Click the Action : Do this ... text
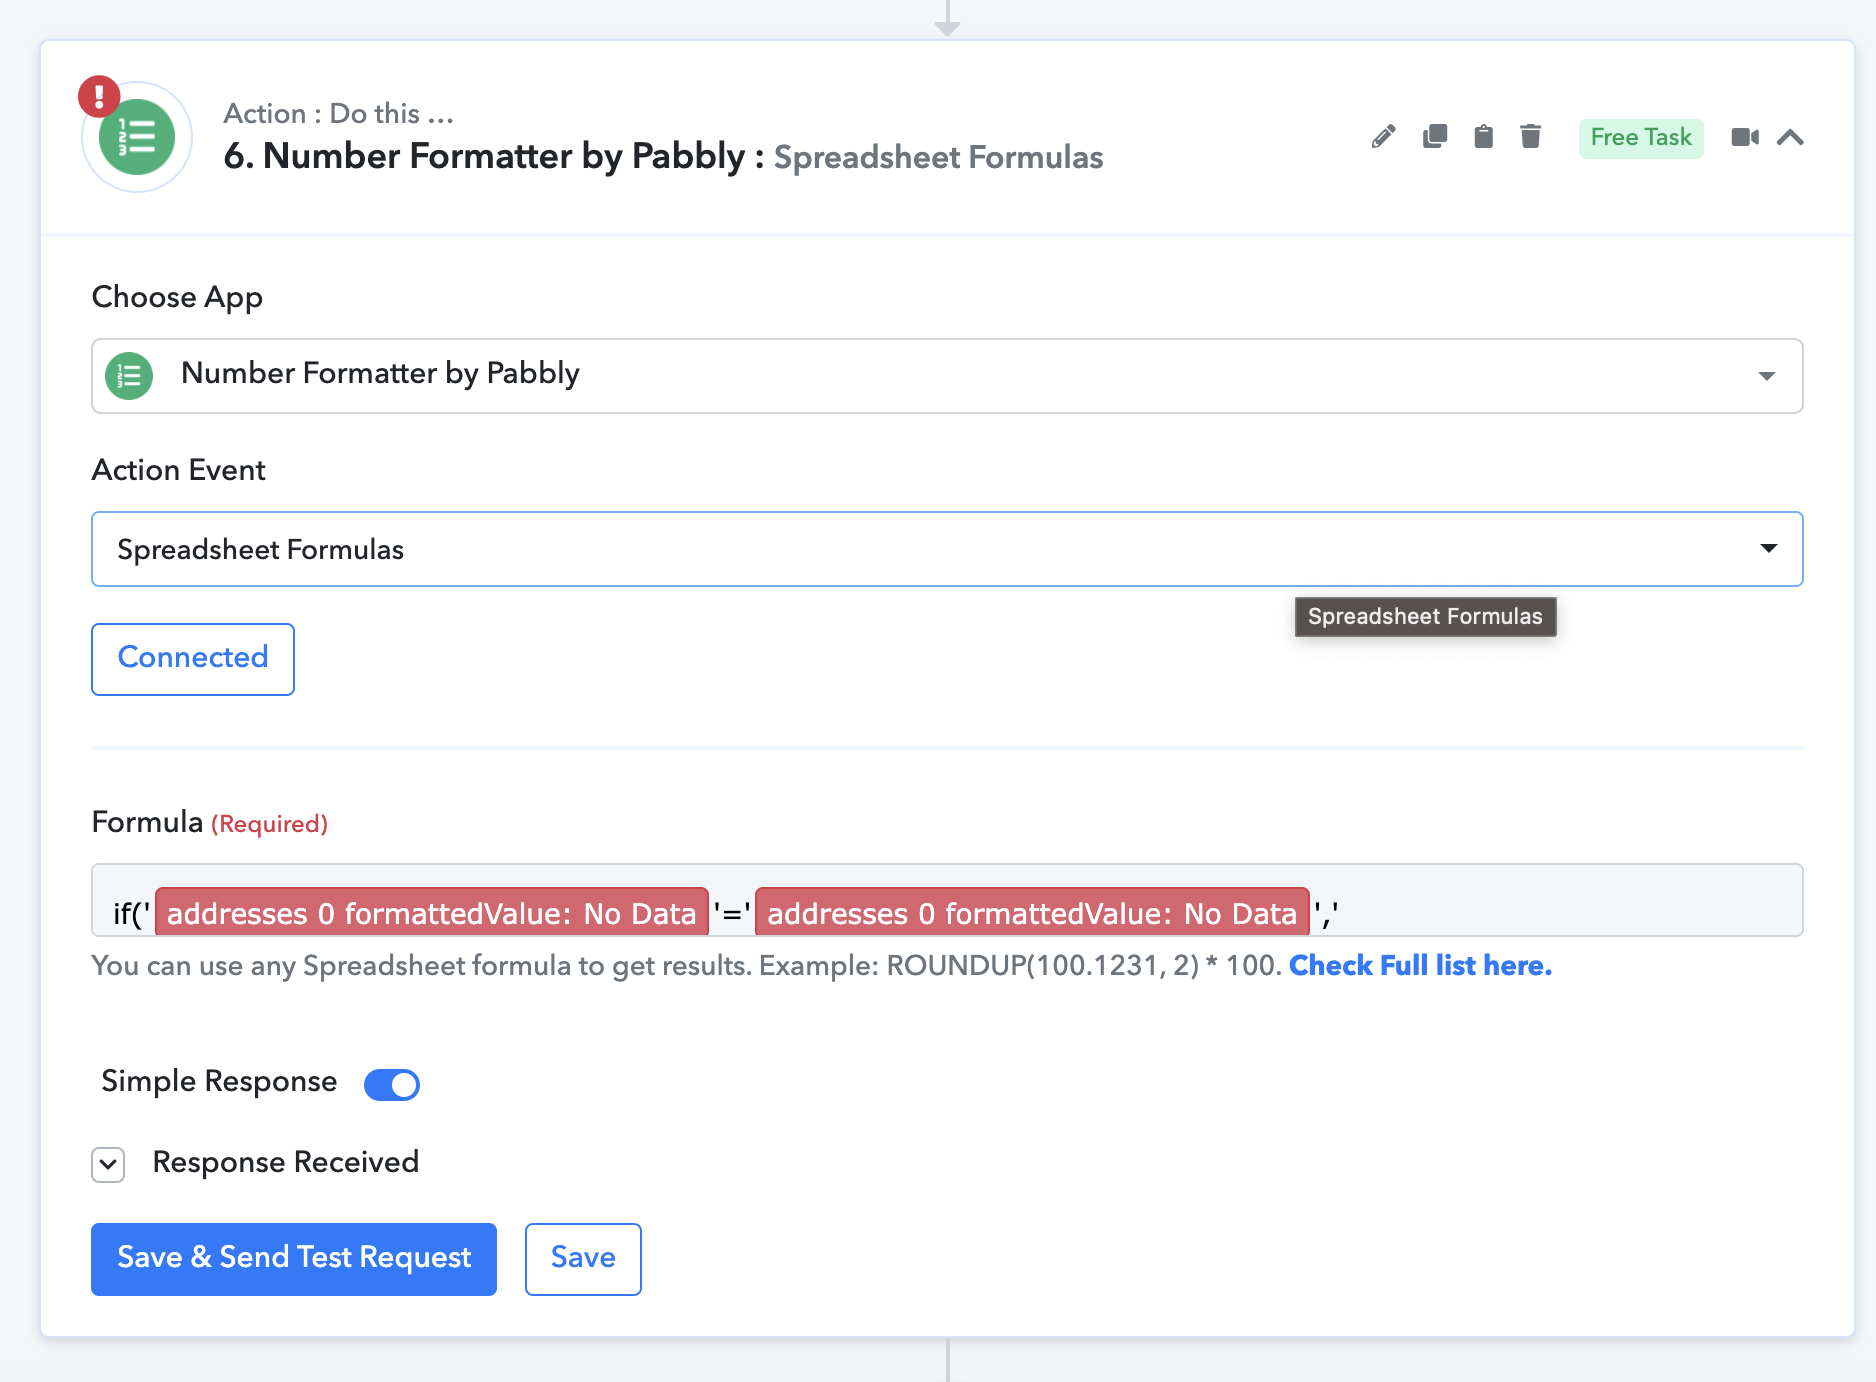The image size is (1876, 1382). 339,113
